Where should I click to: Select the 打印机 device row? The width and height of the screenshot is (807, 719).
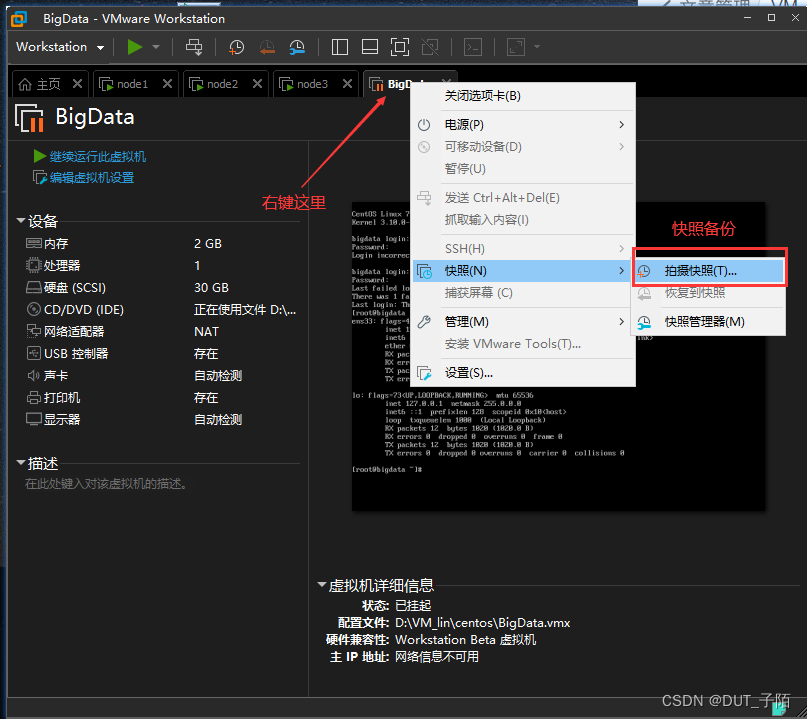click(x=161, y=398)
